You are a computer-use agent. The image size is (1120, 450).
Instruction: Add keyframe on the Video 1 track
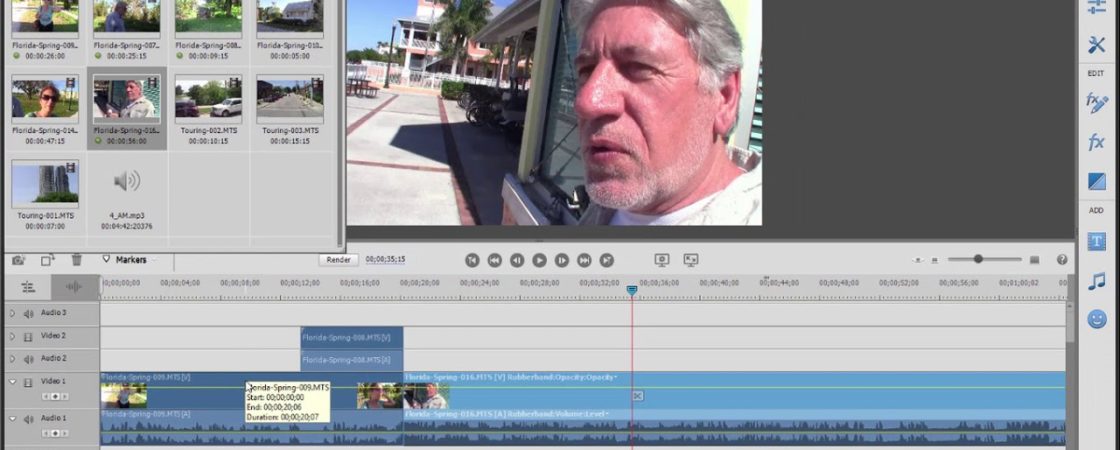(x=55, y=396)
